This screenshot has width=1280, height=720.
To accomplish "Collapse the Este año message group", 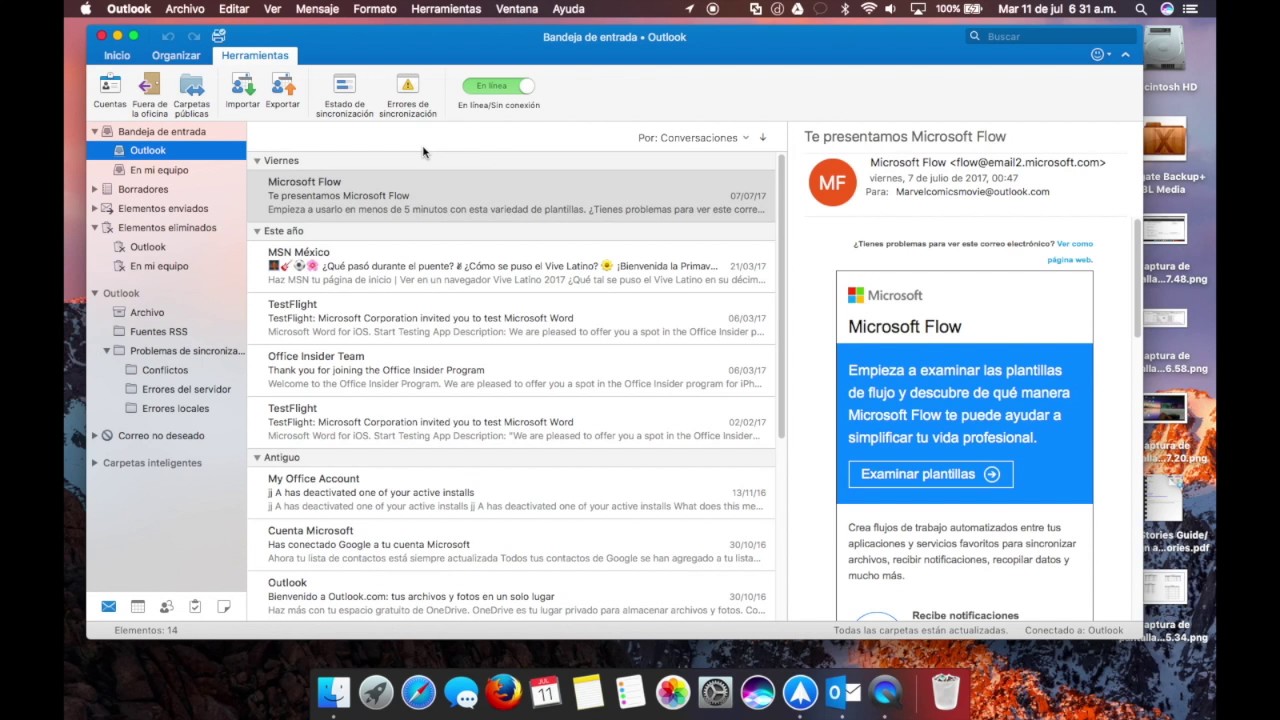I will point(257,231).
